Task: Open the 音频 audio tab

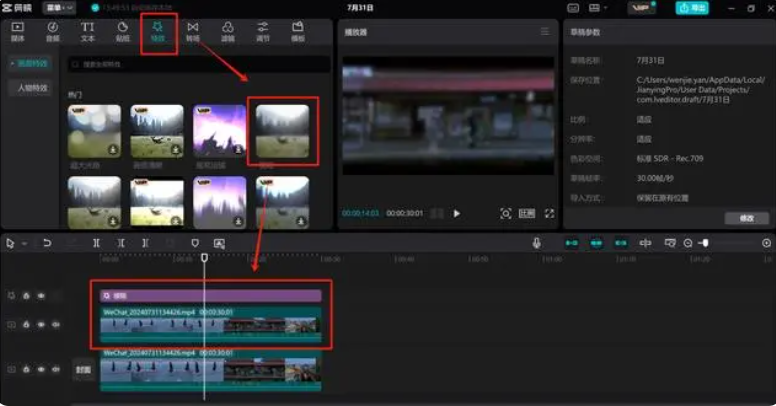Action: [52, 32]
